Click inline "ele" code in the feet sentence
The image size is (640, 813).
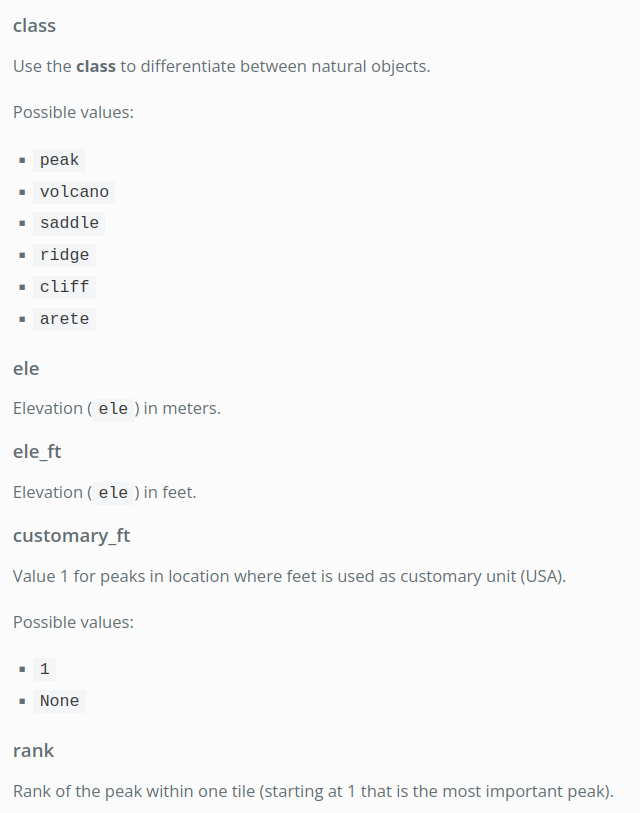[113, 493]
